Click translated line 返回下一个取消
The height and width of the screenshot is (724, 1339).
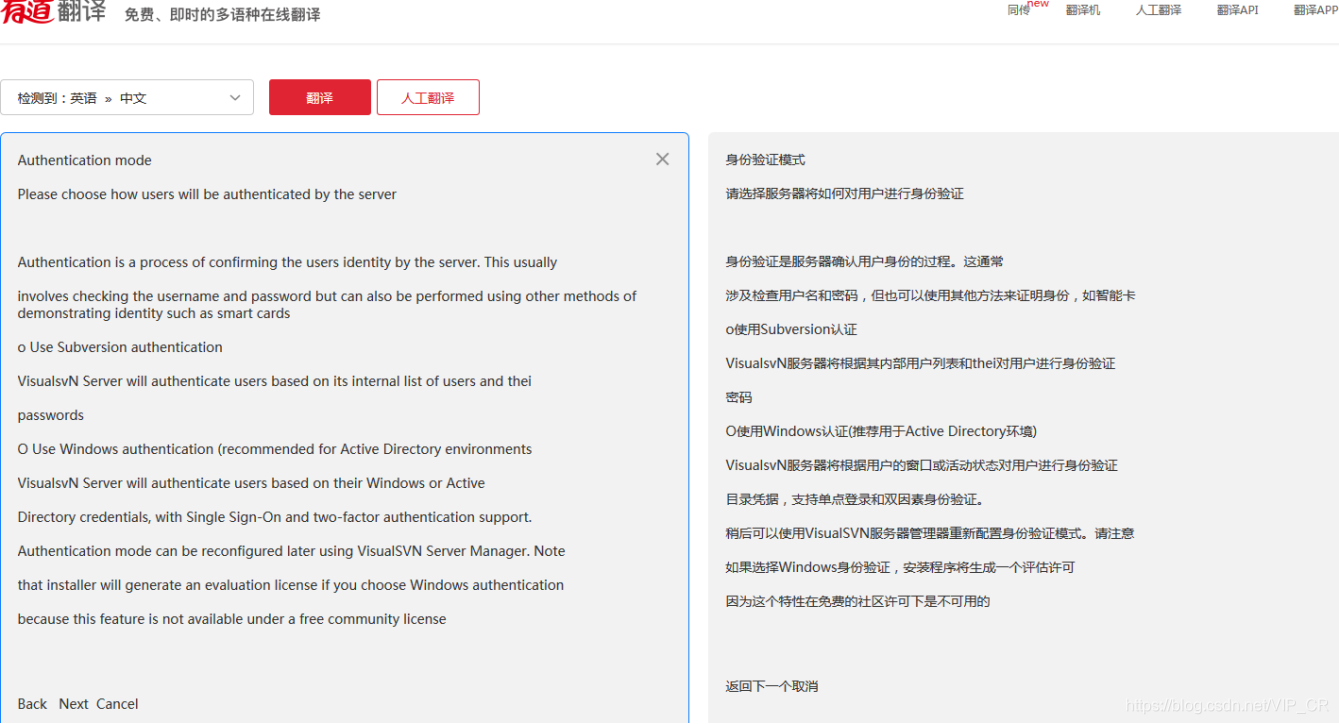(772, 686)
